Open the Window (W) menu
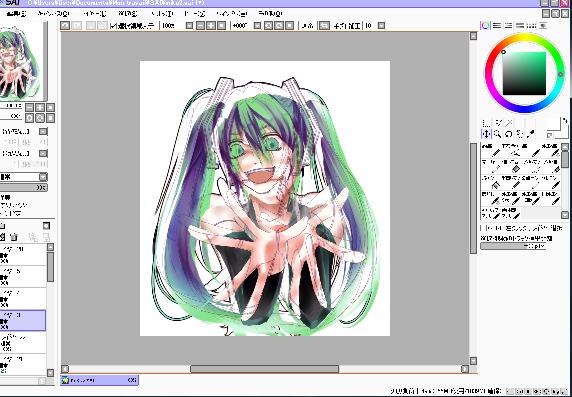 coord(232,14)
